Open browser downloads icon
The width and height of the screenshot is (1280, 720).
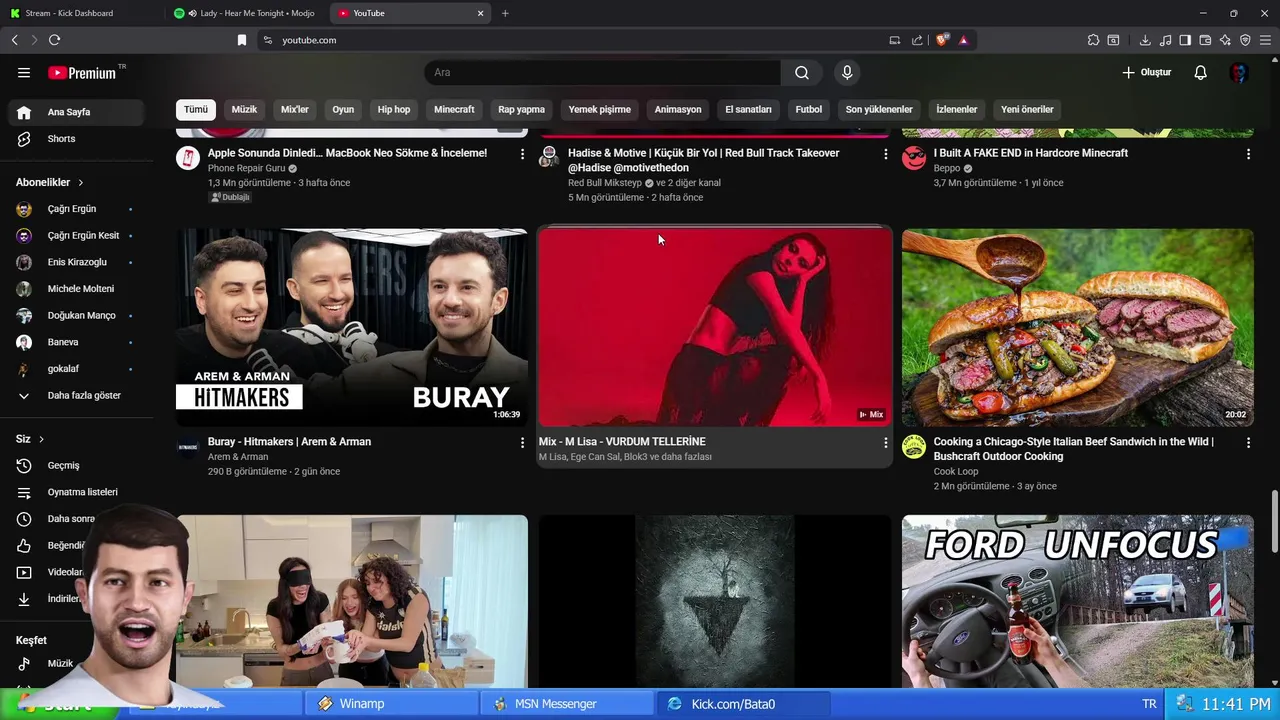tap(1145, 40)
